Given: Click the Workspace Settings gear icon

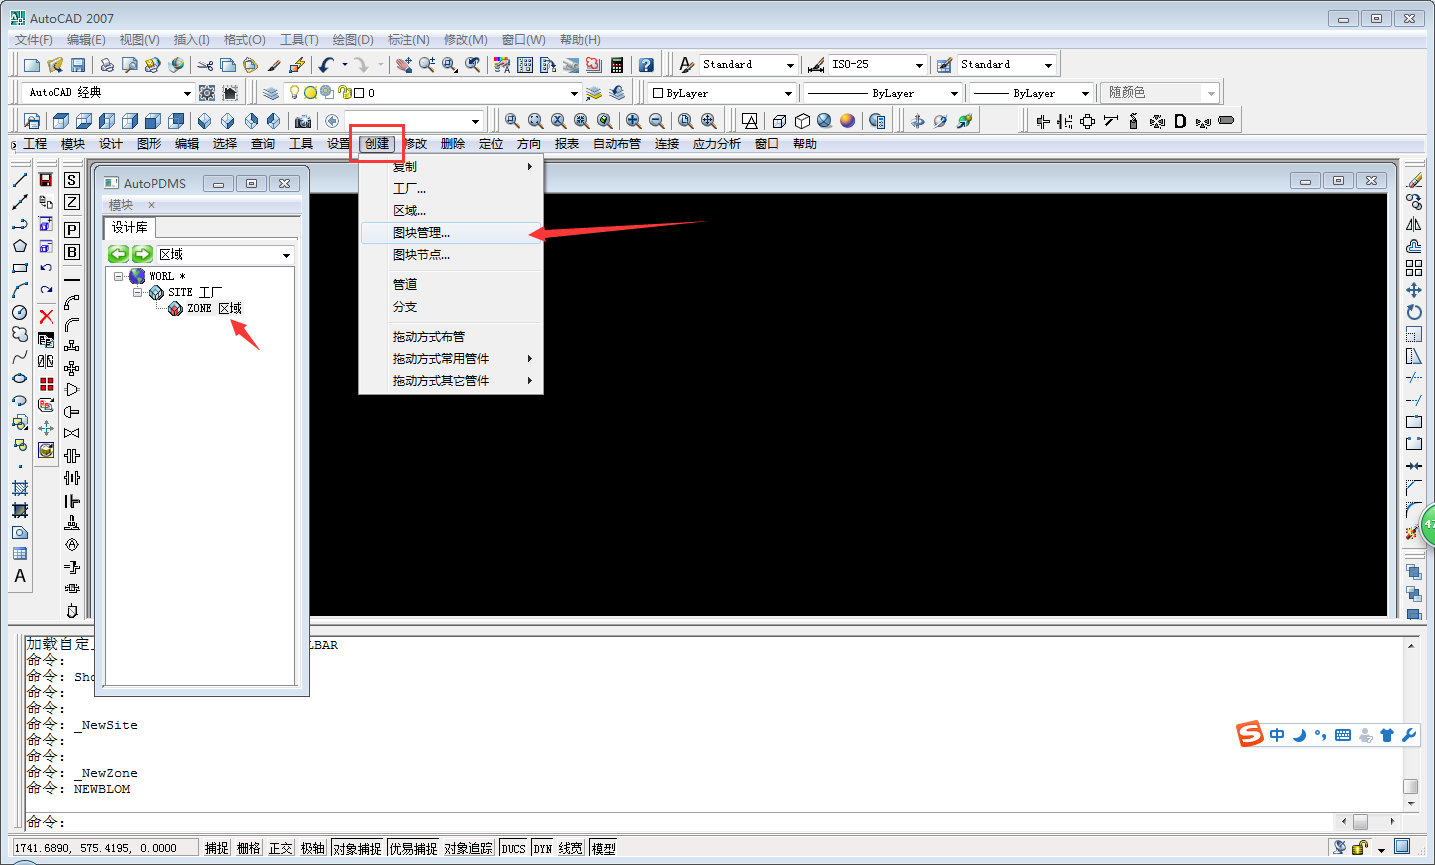Looking at the screenshot, I should pyautogui.click(x=207, y=93).
